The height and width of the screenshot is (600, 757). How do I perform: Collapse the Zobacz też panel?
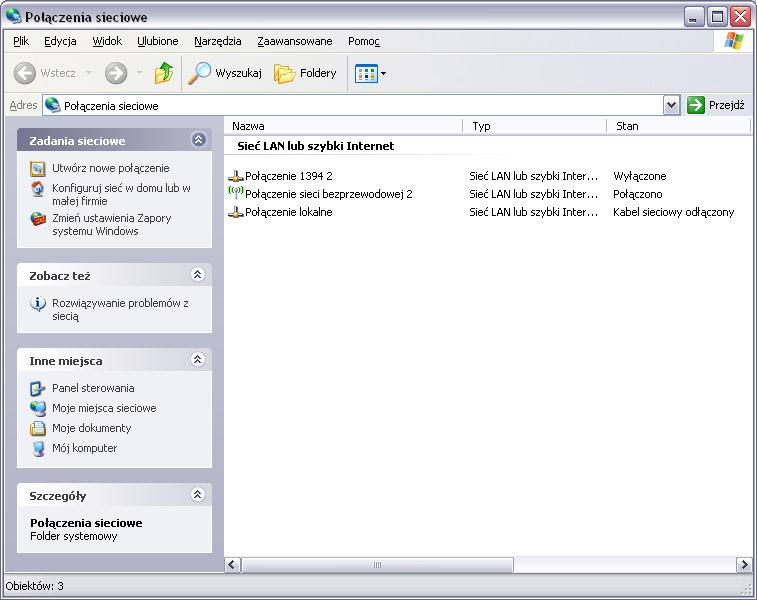(197, 275)
